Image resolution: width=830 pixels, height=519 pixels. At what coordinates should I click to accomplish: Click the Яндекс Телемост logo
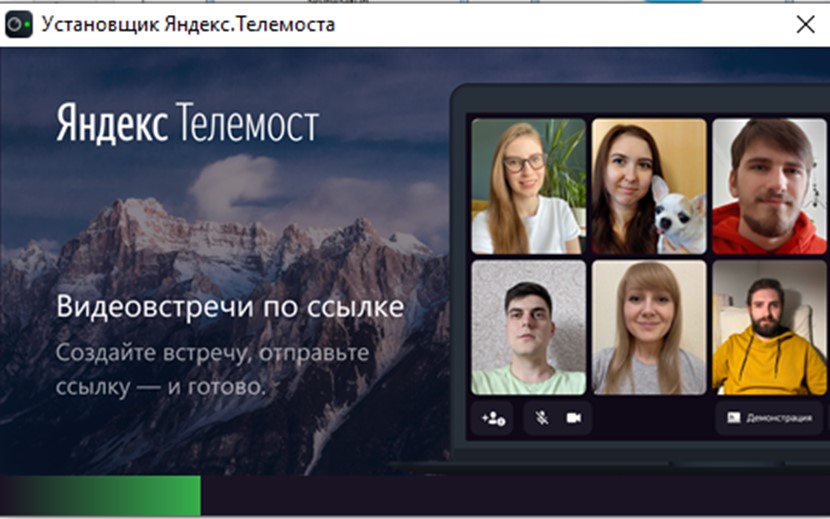(x=187, y=124)
